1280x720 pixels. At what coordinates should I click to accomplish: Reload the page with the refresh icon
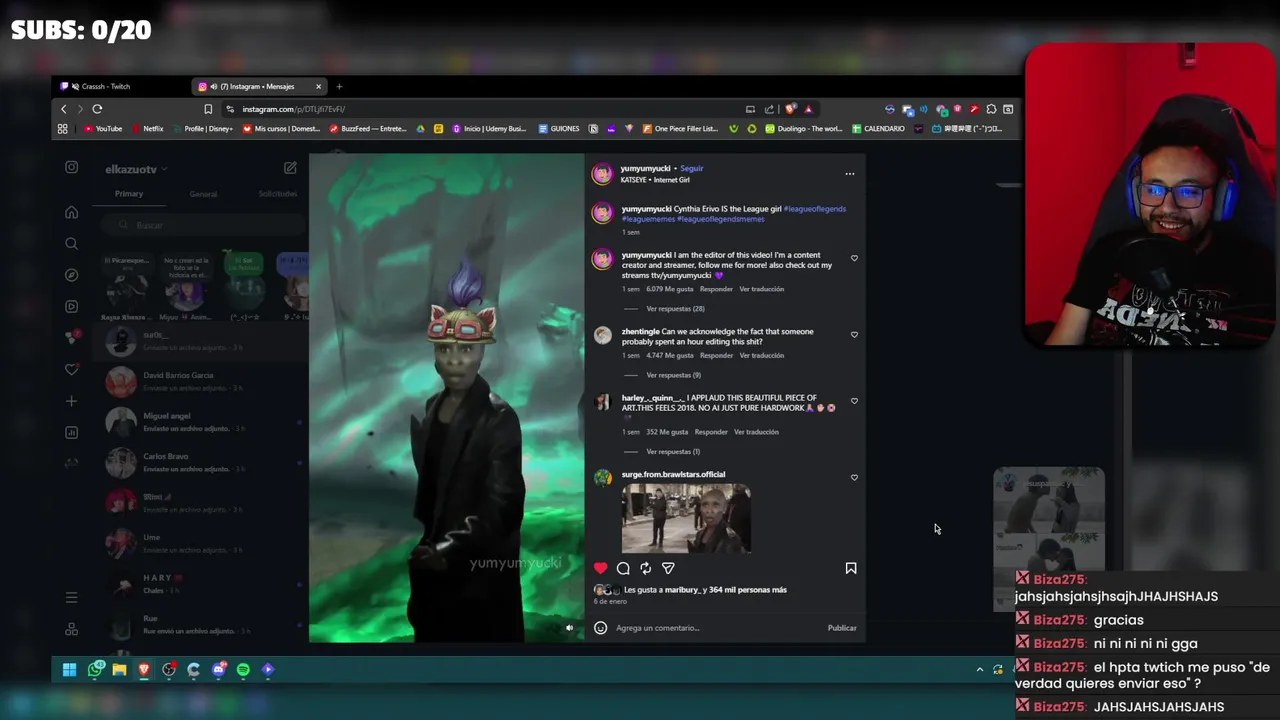(x=97, y=109)
